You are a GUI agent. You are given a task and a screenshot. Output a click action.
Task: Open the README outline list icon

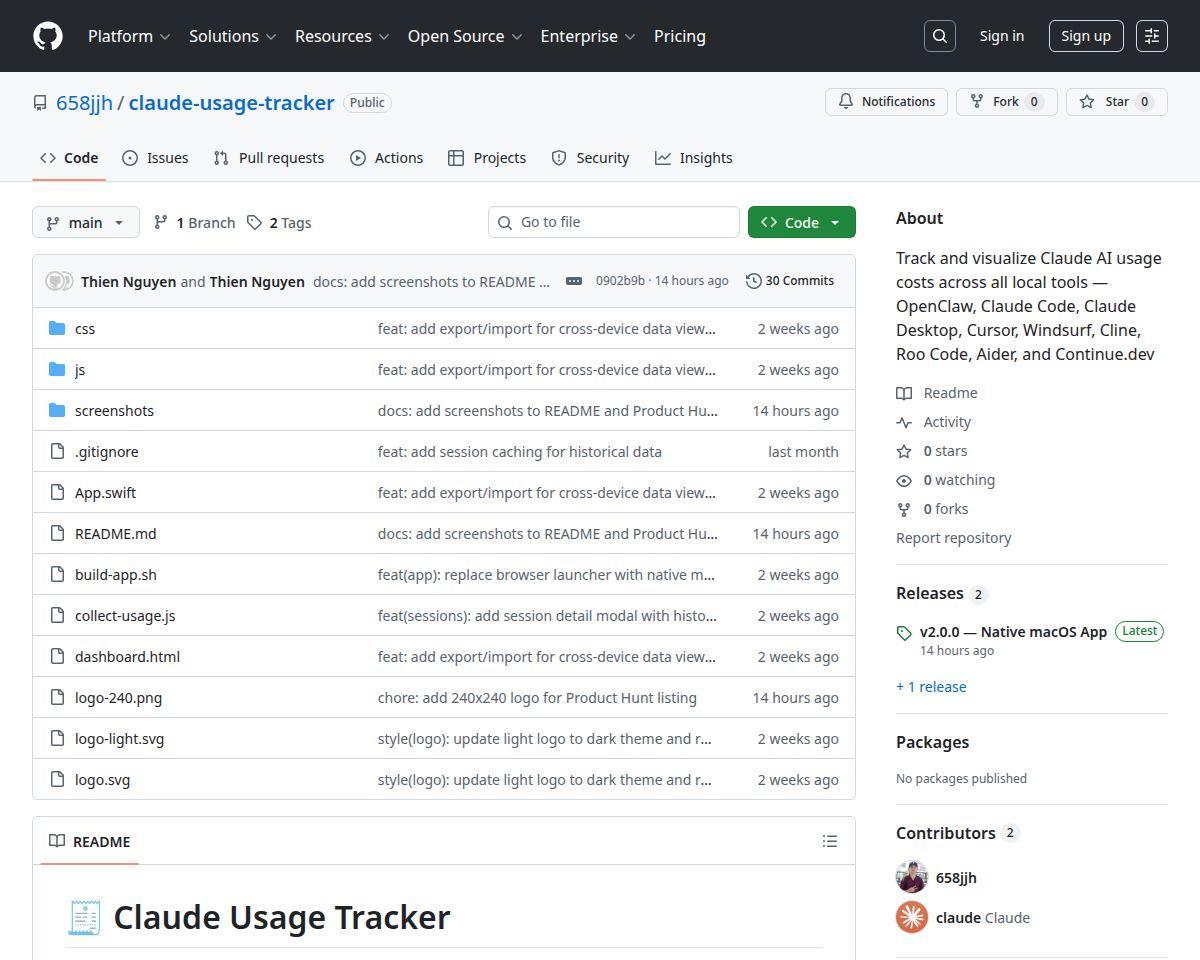tap(830, 841)
